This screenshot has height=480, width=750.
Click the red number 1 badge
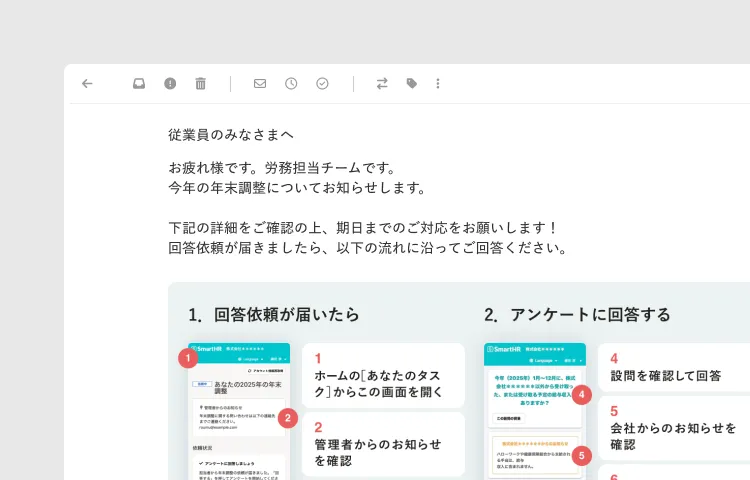(x=188, y=357)
